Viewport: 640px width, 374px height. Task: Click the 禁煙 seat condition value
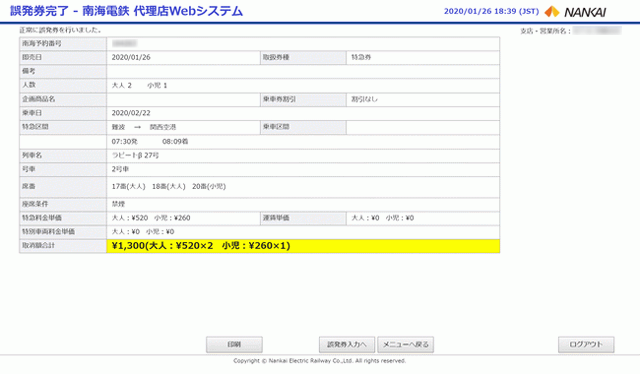[x=118, y=204]
